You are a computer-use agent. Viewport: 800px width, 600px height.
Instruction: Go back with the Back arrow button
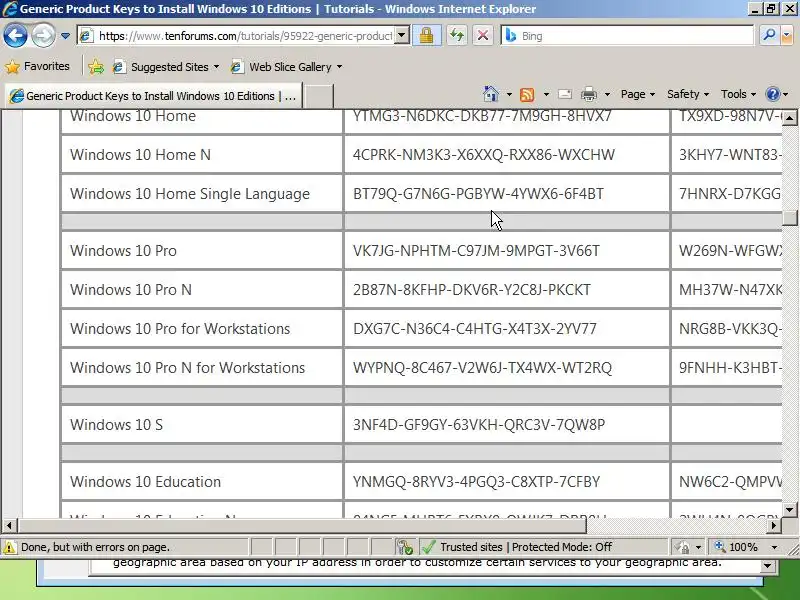click(x=15, y=36)
